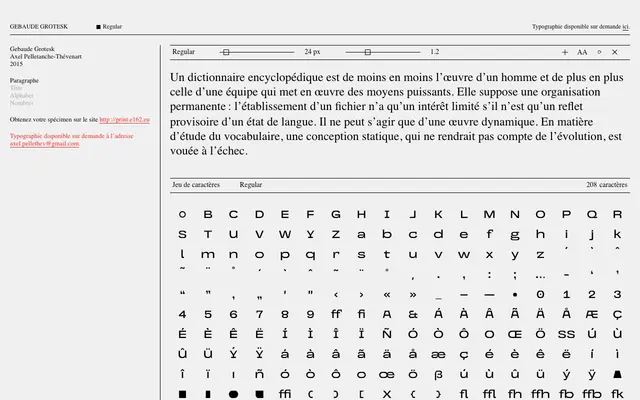Viewport: 640px width, 400px height.
Task: Click the AA uppercase icon in tester toolbar
Action: tap(582, 52)
